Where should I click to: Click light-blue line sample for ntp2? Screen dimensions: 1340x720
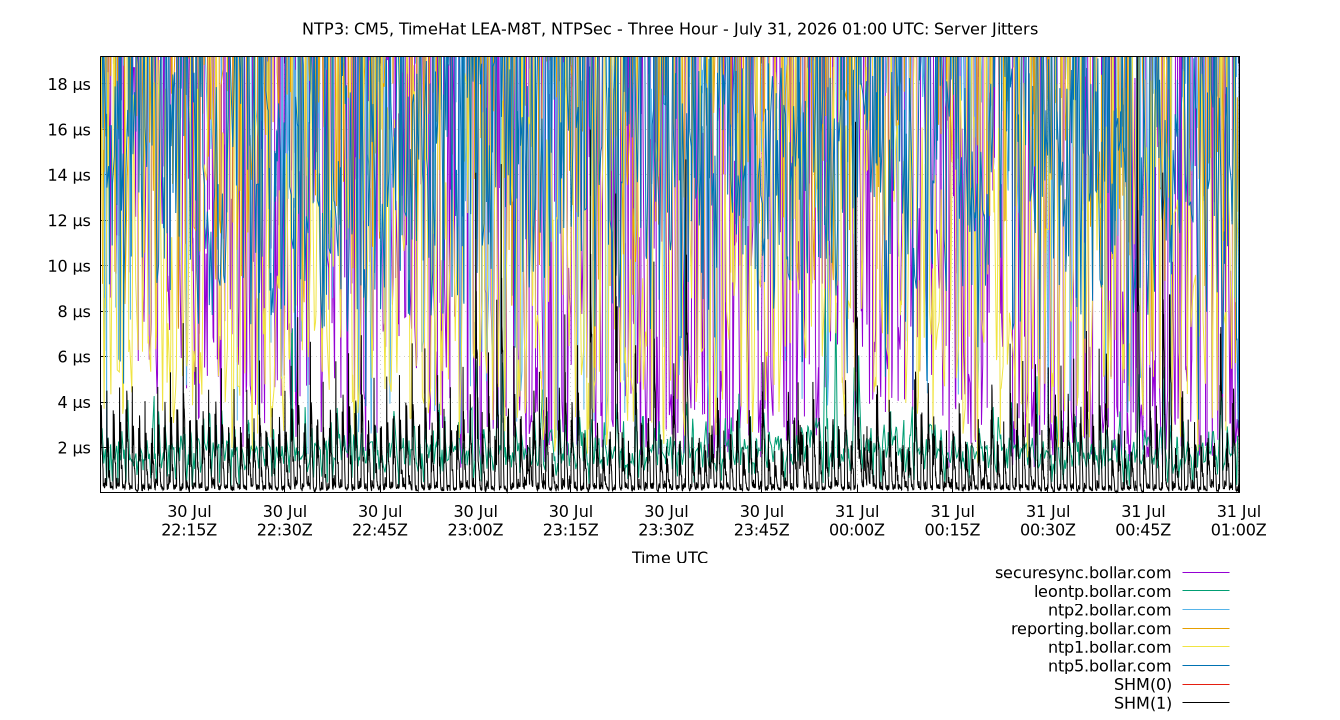pyautogui.click(x=1206, y=610)
